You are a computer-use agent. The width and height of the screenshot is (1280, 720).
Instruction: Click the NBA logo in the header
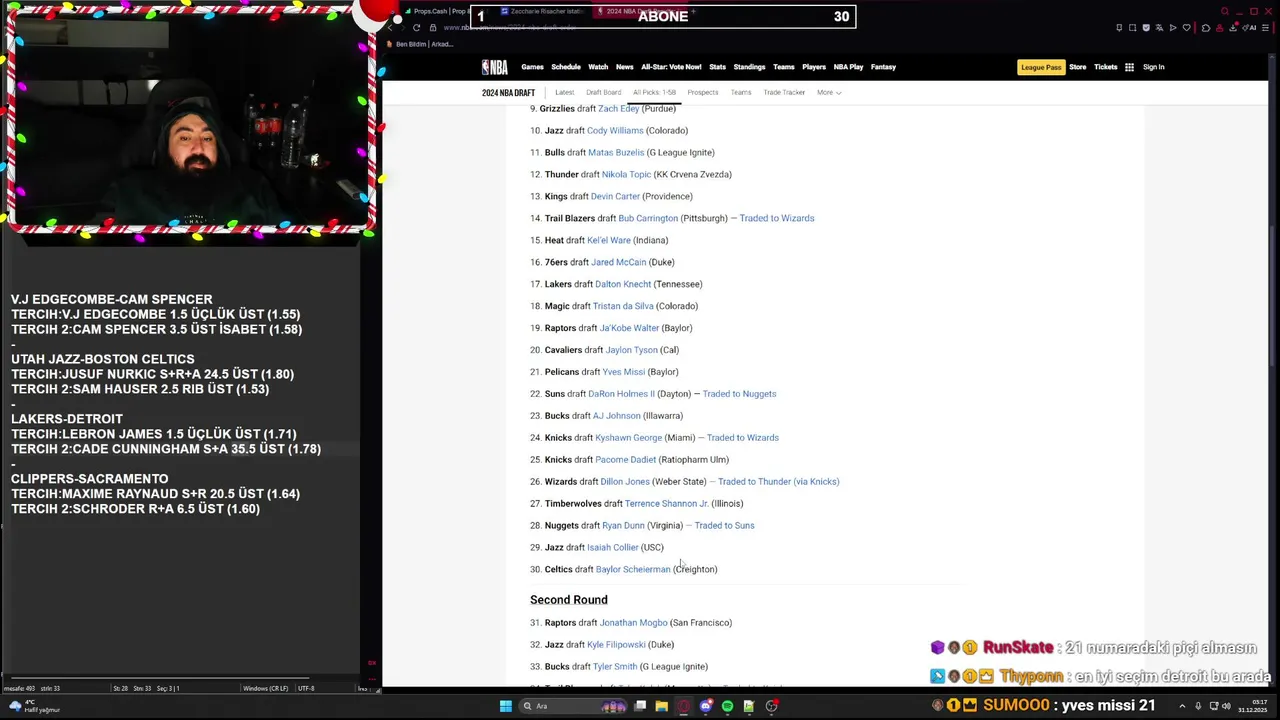coord(494,67)
